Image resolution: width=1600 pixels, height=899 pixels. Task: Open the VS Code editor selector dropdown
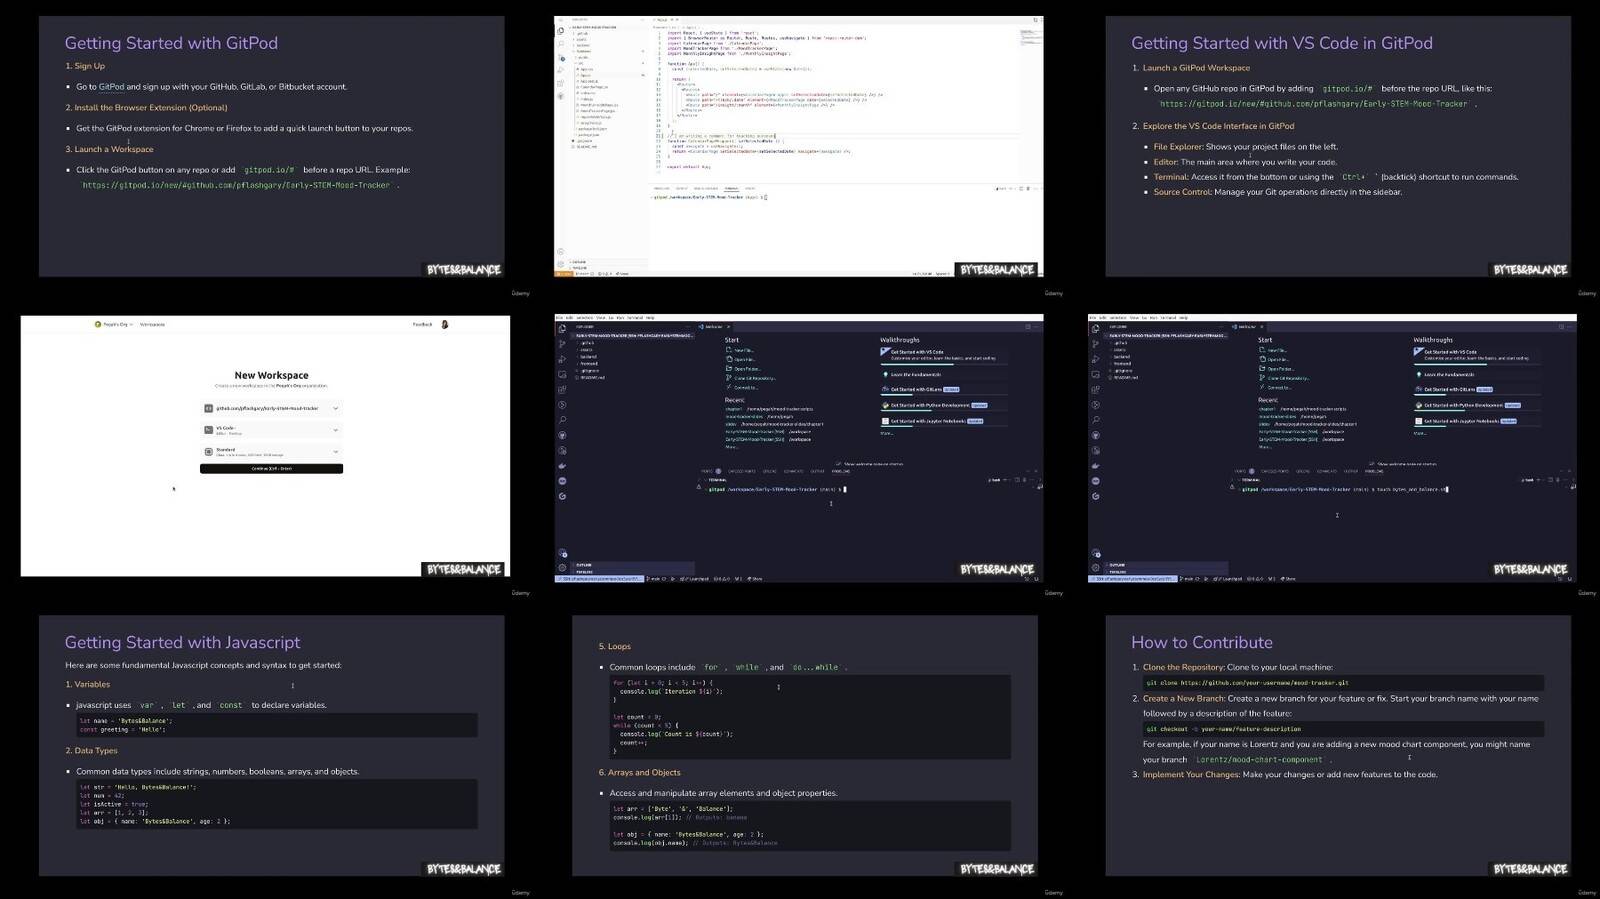(x=271, y=430)
